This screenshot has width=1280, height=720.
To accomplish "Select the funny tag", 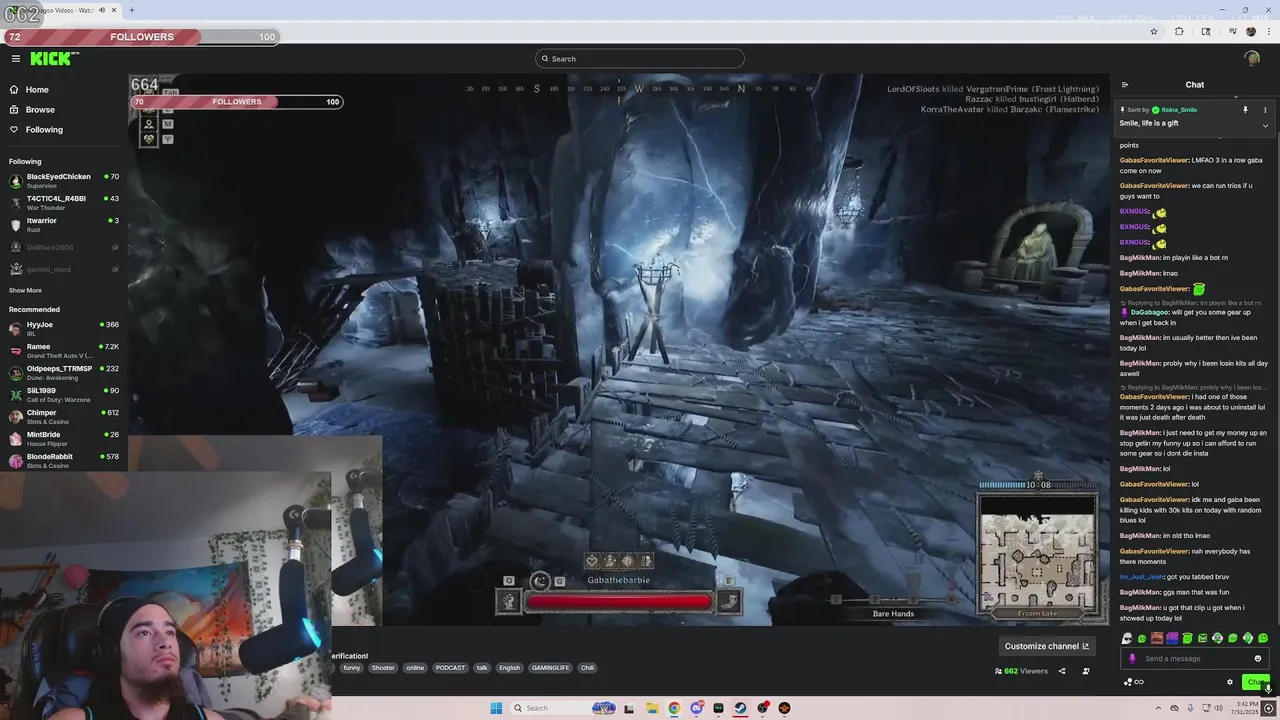I will click(352, 668).
